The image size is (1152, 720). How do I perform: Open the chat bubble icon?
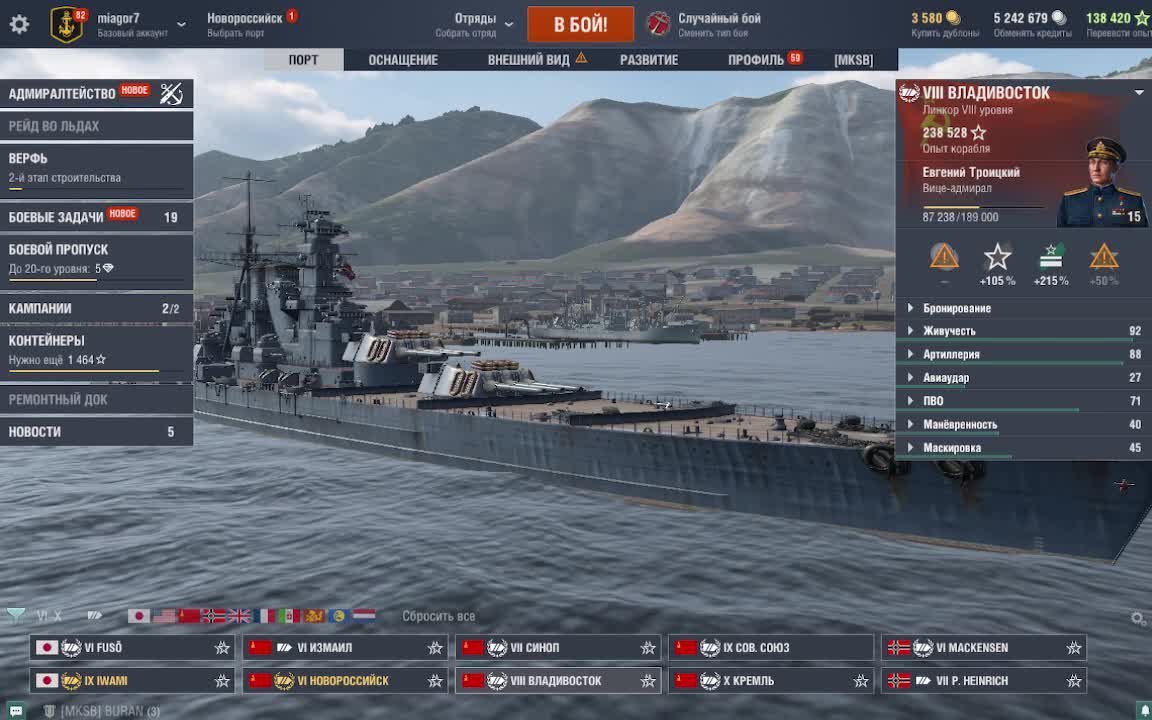pyautogui.click(x=15, y=710)
